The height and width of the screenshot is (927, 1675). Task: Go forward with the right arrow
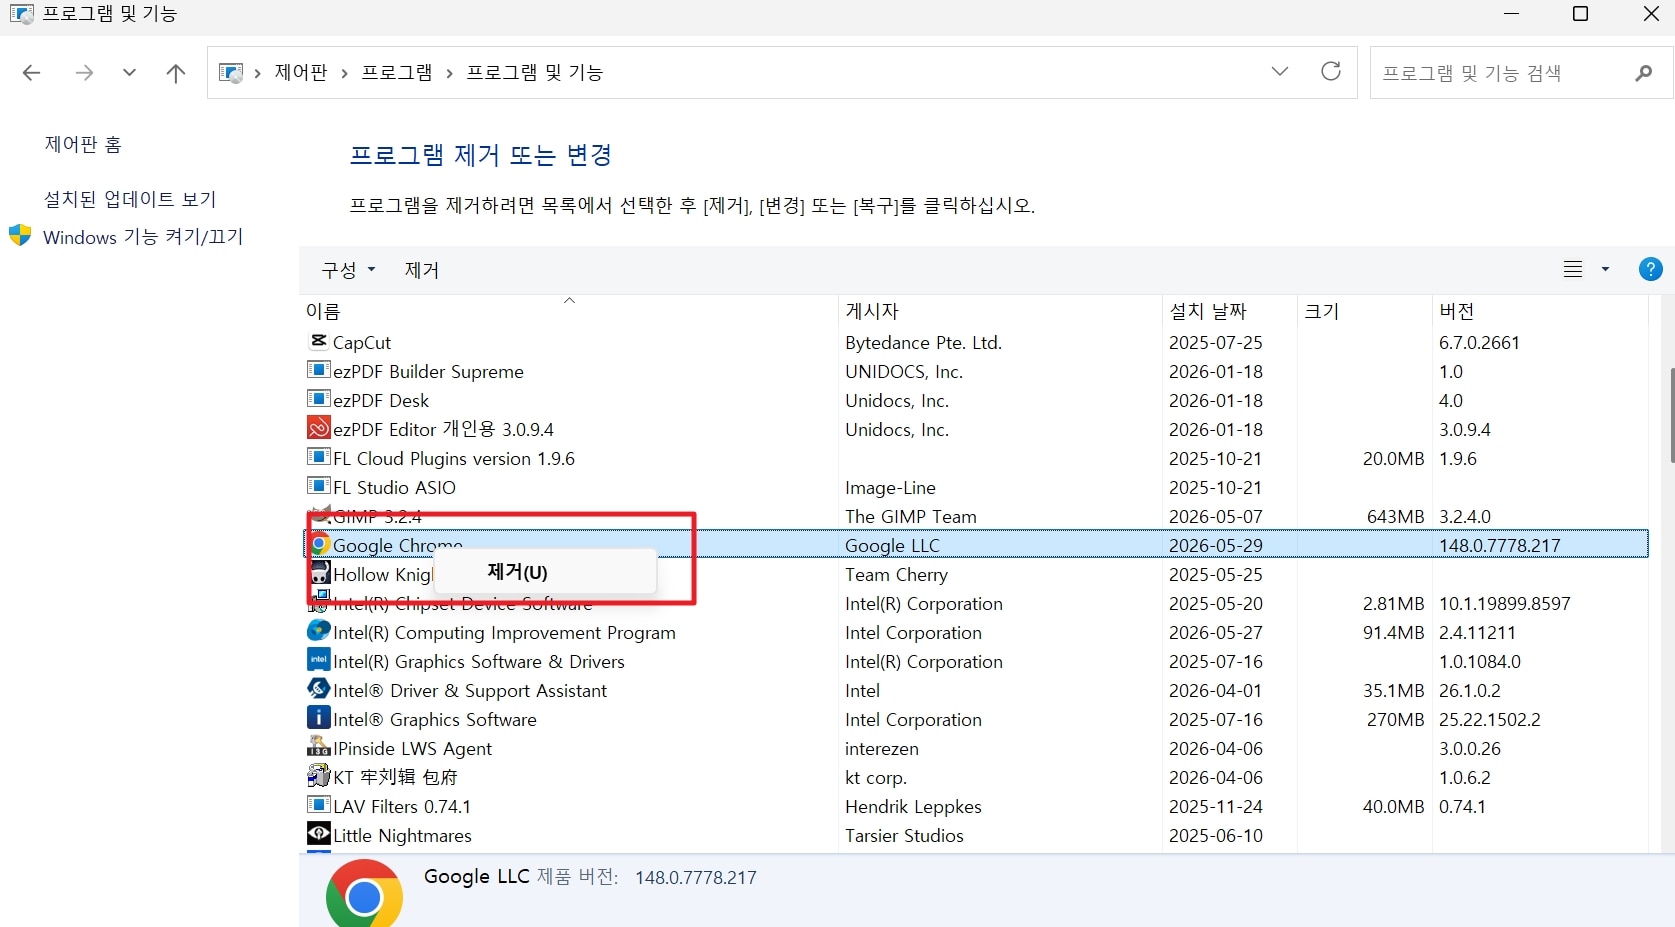(84, 72)
